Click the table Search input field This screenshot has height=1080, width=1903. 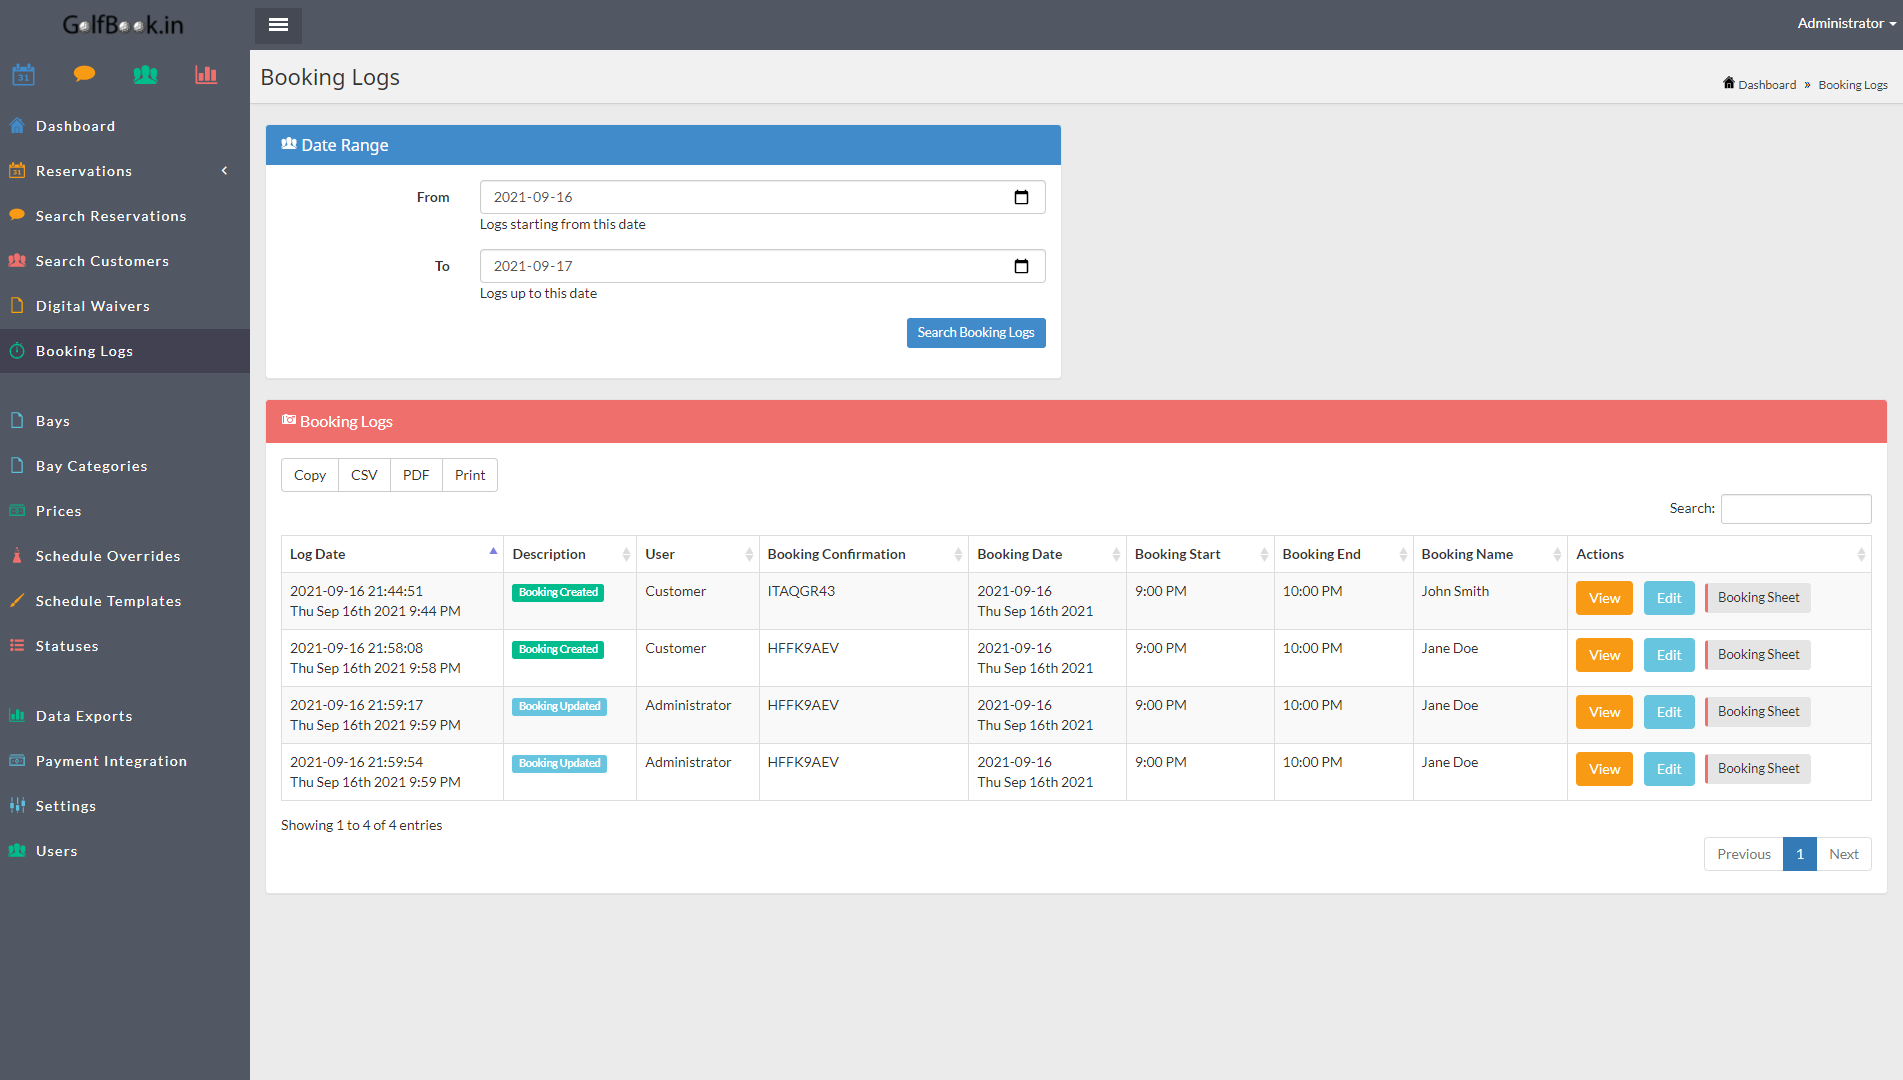[1795, 509]
